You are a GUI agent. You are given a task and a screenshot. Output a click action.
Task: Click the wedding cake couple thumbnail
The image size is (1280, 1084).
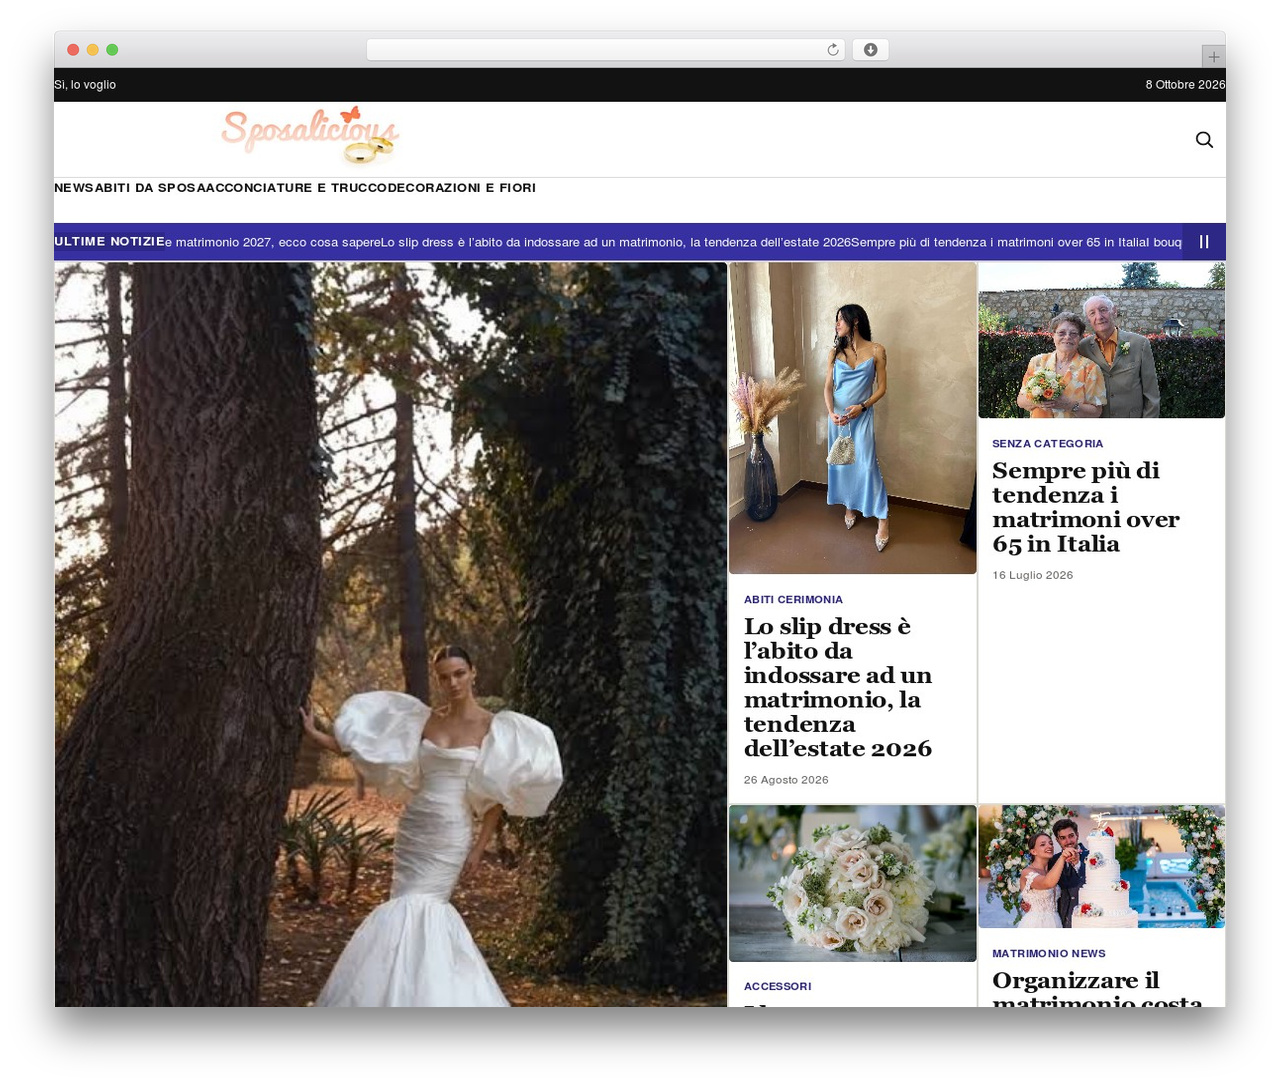click(1101, 867)
